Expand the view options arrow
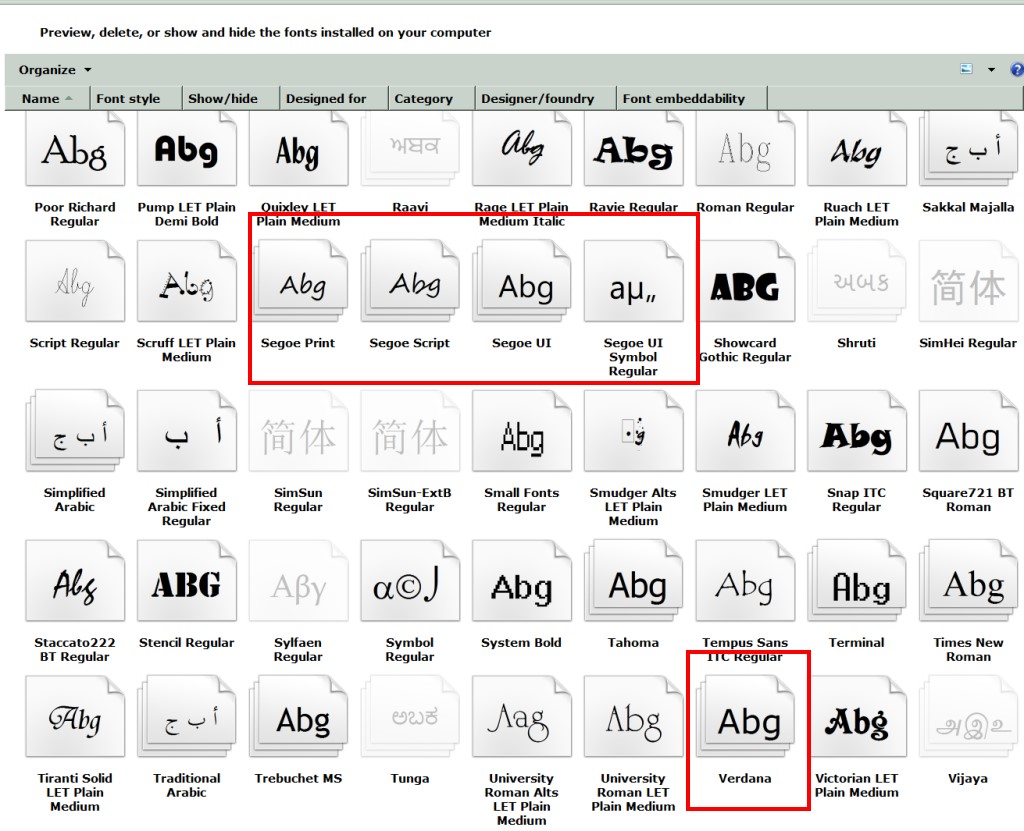1024x831 pixels. pos(991,69)
